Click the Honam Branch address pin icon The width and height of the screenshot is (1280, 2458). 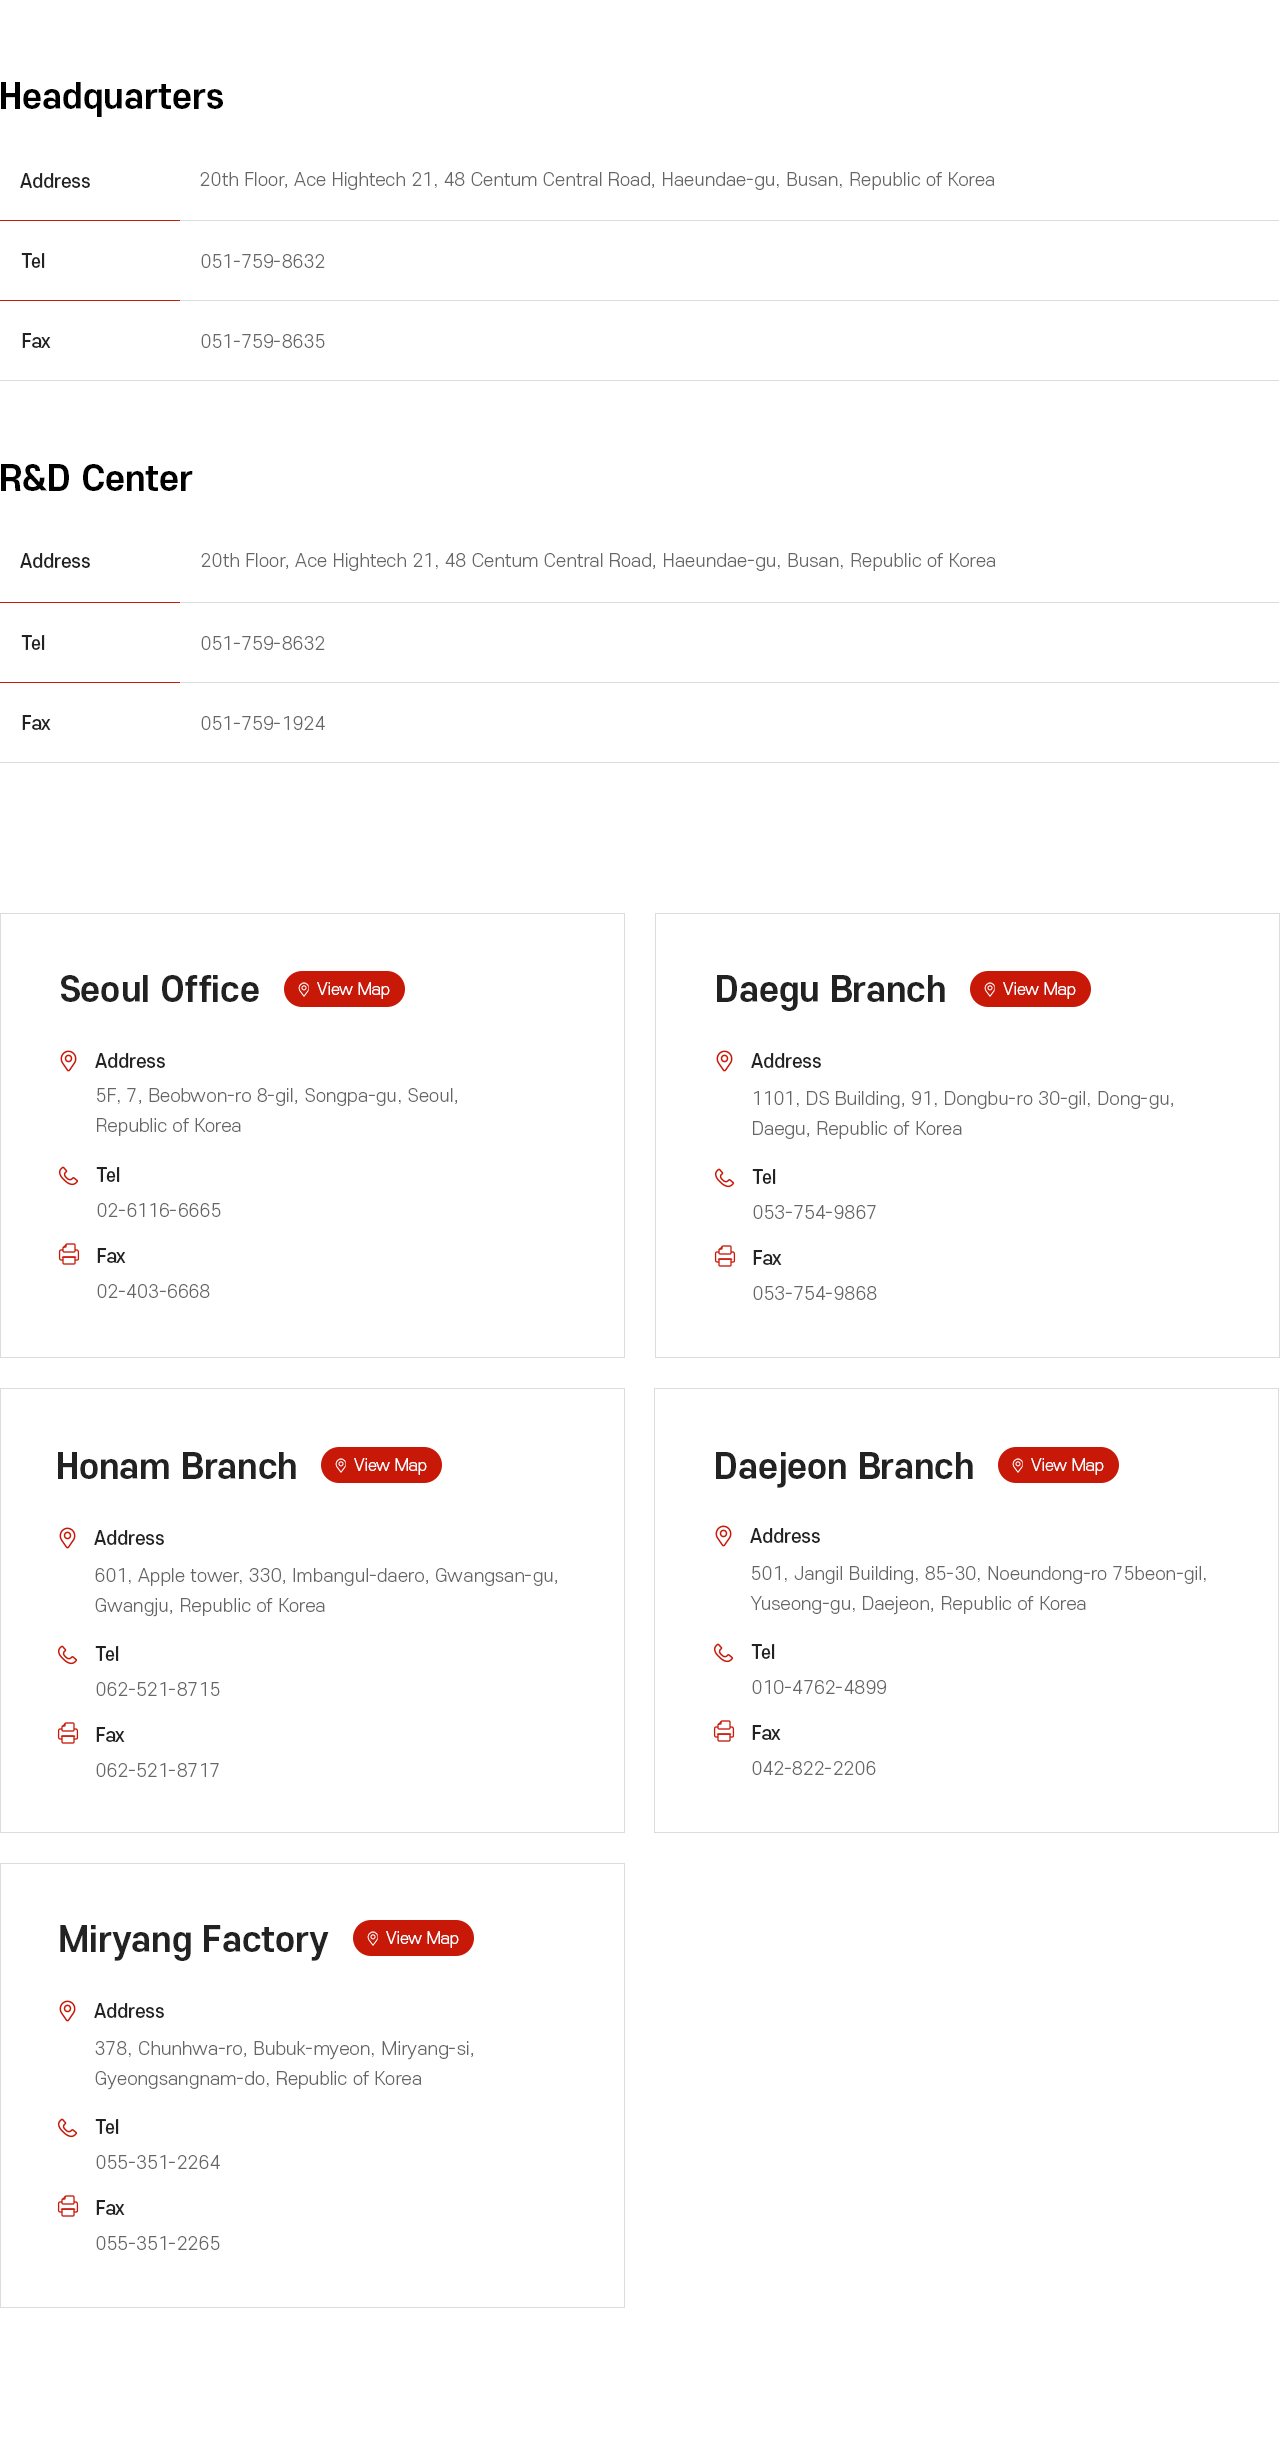[68, 1538]
